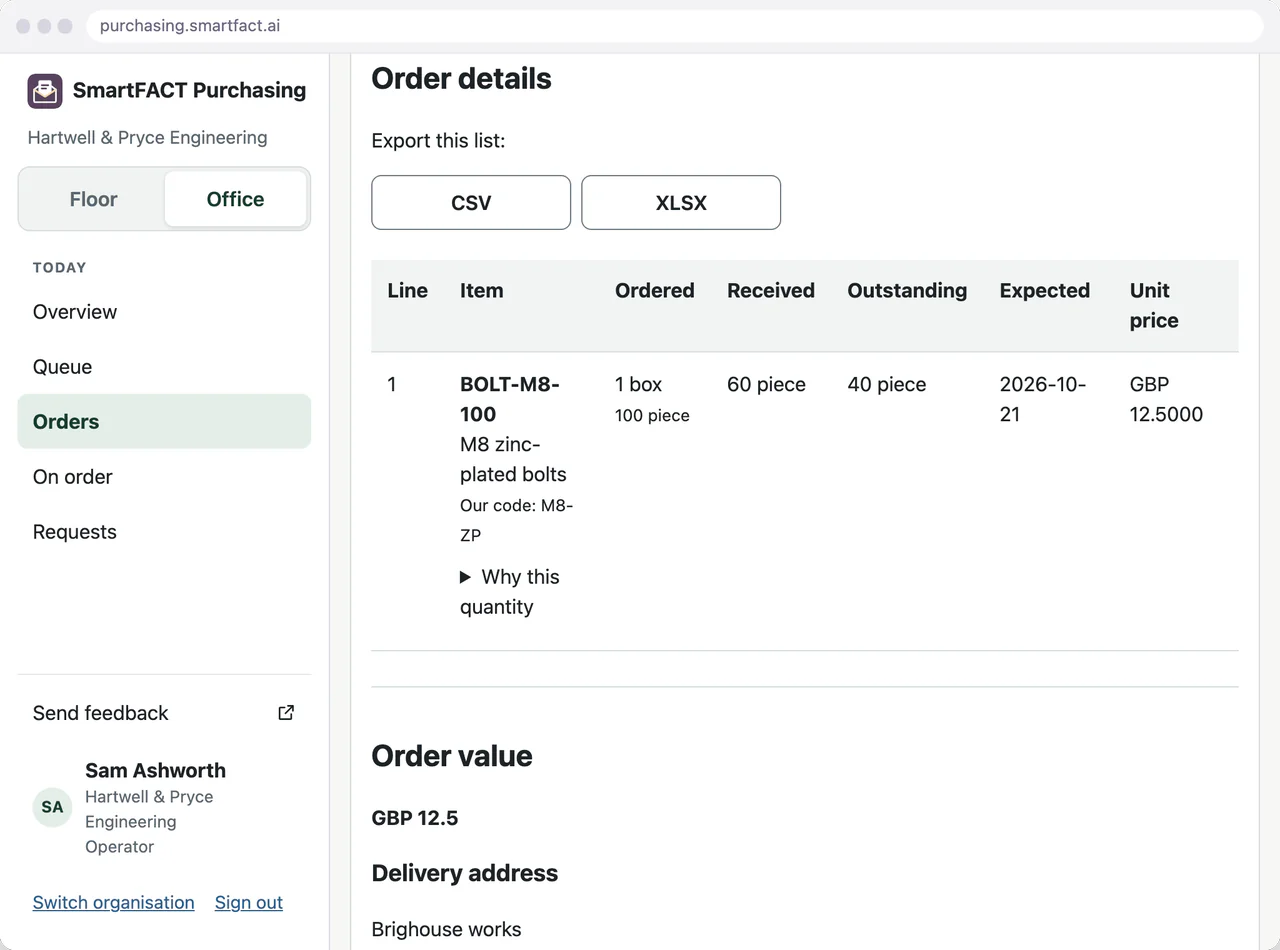This screenshot has height=950, width=1280.
Task: Click the Expected column header
Action: tap(1045, 291)
